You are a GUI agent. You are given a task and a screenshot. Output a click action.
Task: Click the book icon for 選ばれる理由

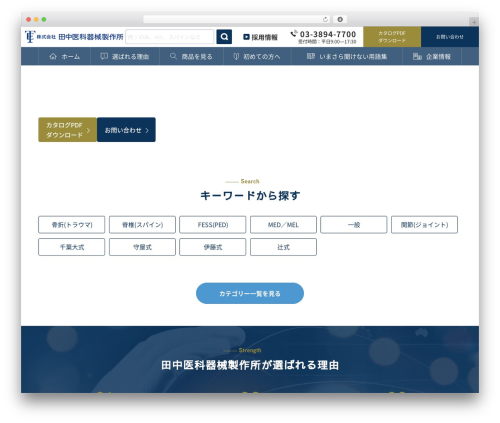click(x=104, y=56)
